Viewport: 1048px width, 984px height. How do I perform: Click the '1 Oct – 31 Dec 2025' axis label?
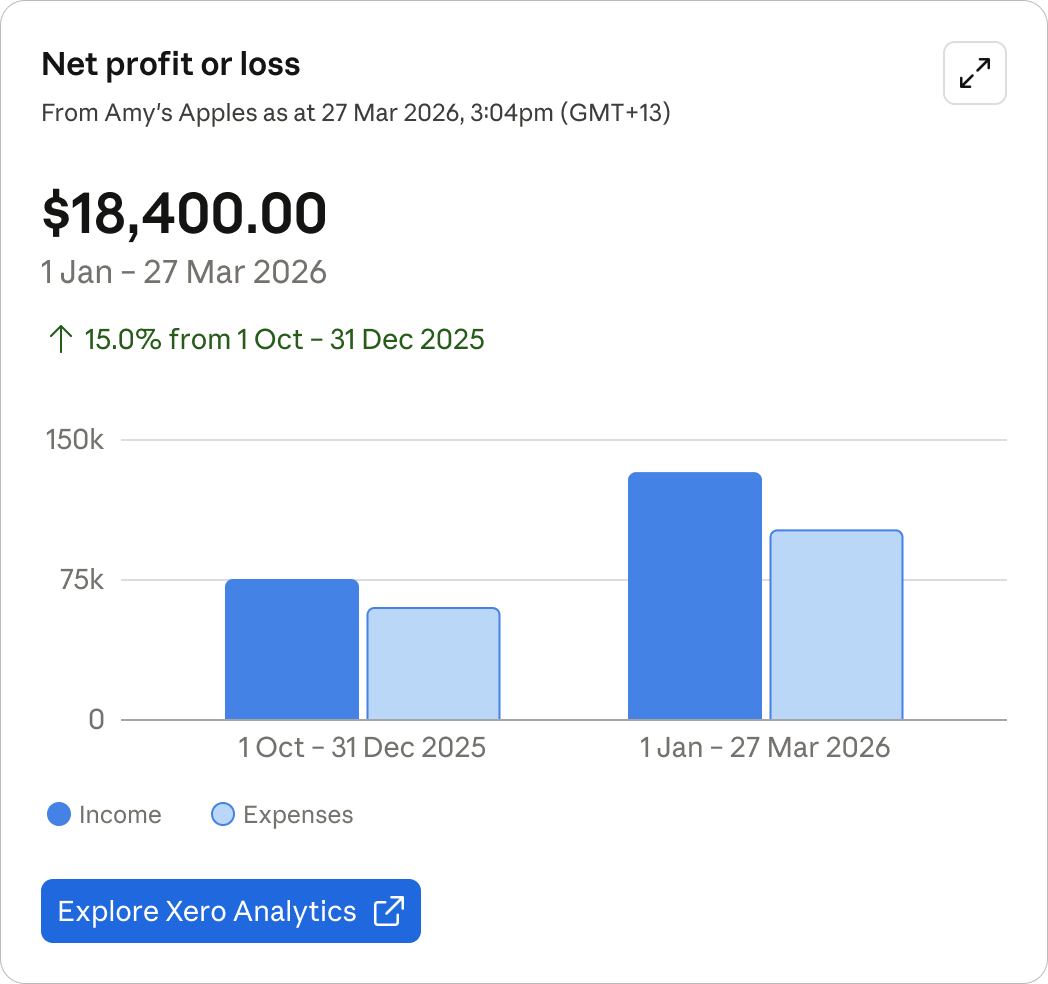tap(362, 747)
